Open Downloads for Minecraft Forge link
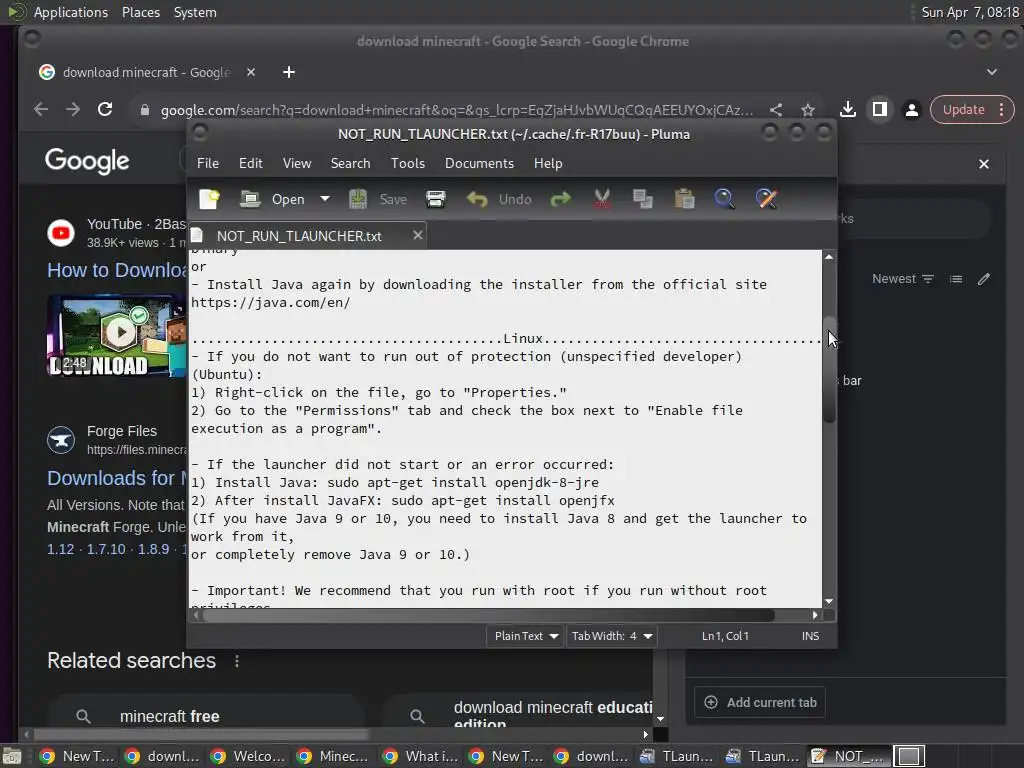The width and height of the screenshot is (1024, 768). coord(117,478)
